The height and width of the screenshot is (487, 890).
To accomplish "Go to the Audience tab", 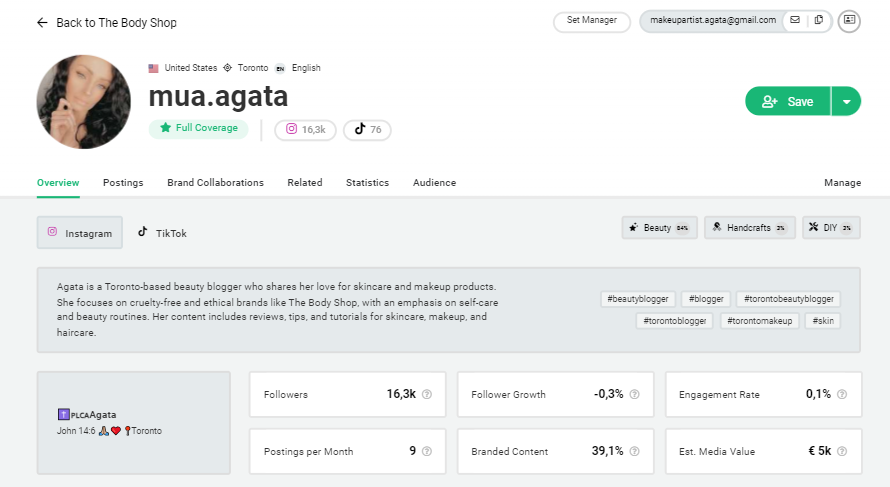I will coord(434,183).
